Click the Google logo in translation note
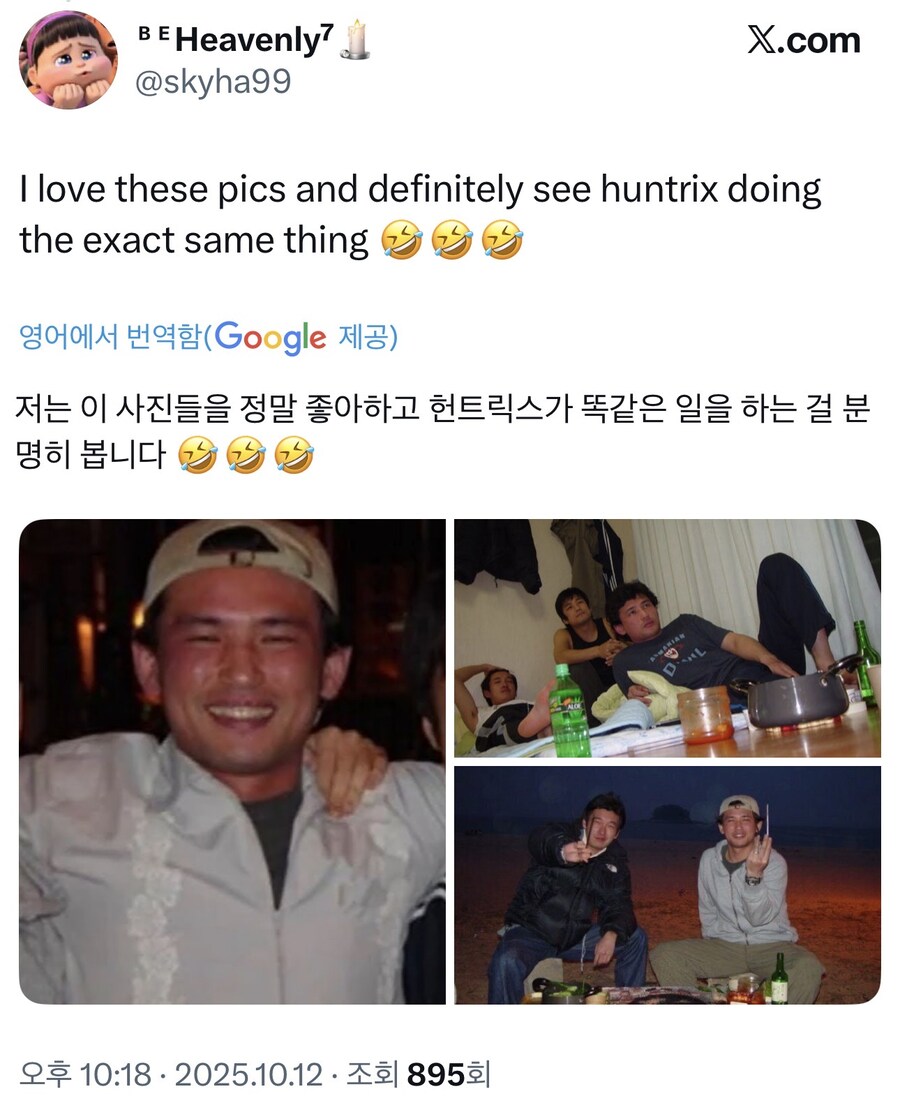Image resolution: width=900 pixels, height=1096 pixels. 270,337
